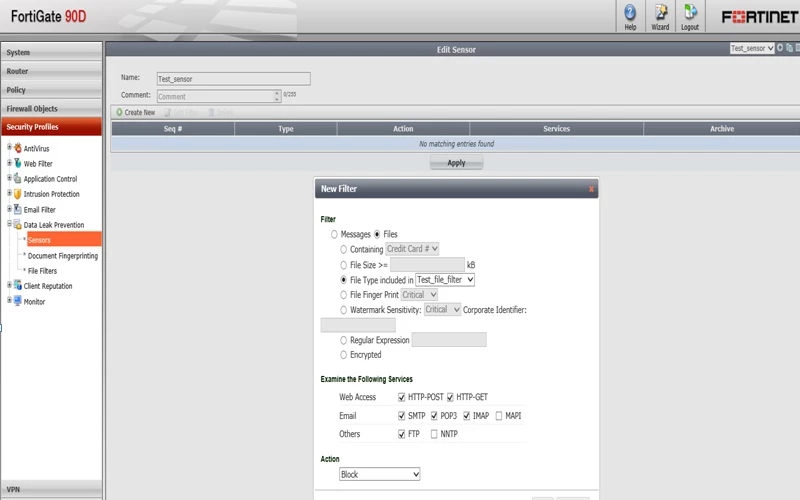The width and height of the screenshot is (800, 500).
Task: Click the Monitor screen icon
Action: coord(18,301)
